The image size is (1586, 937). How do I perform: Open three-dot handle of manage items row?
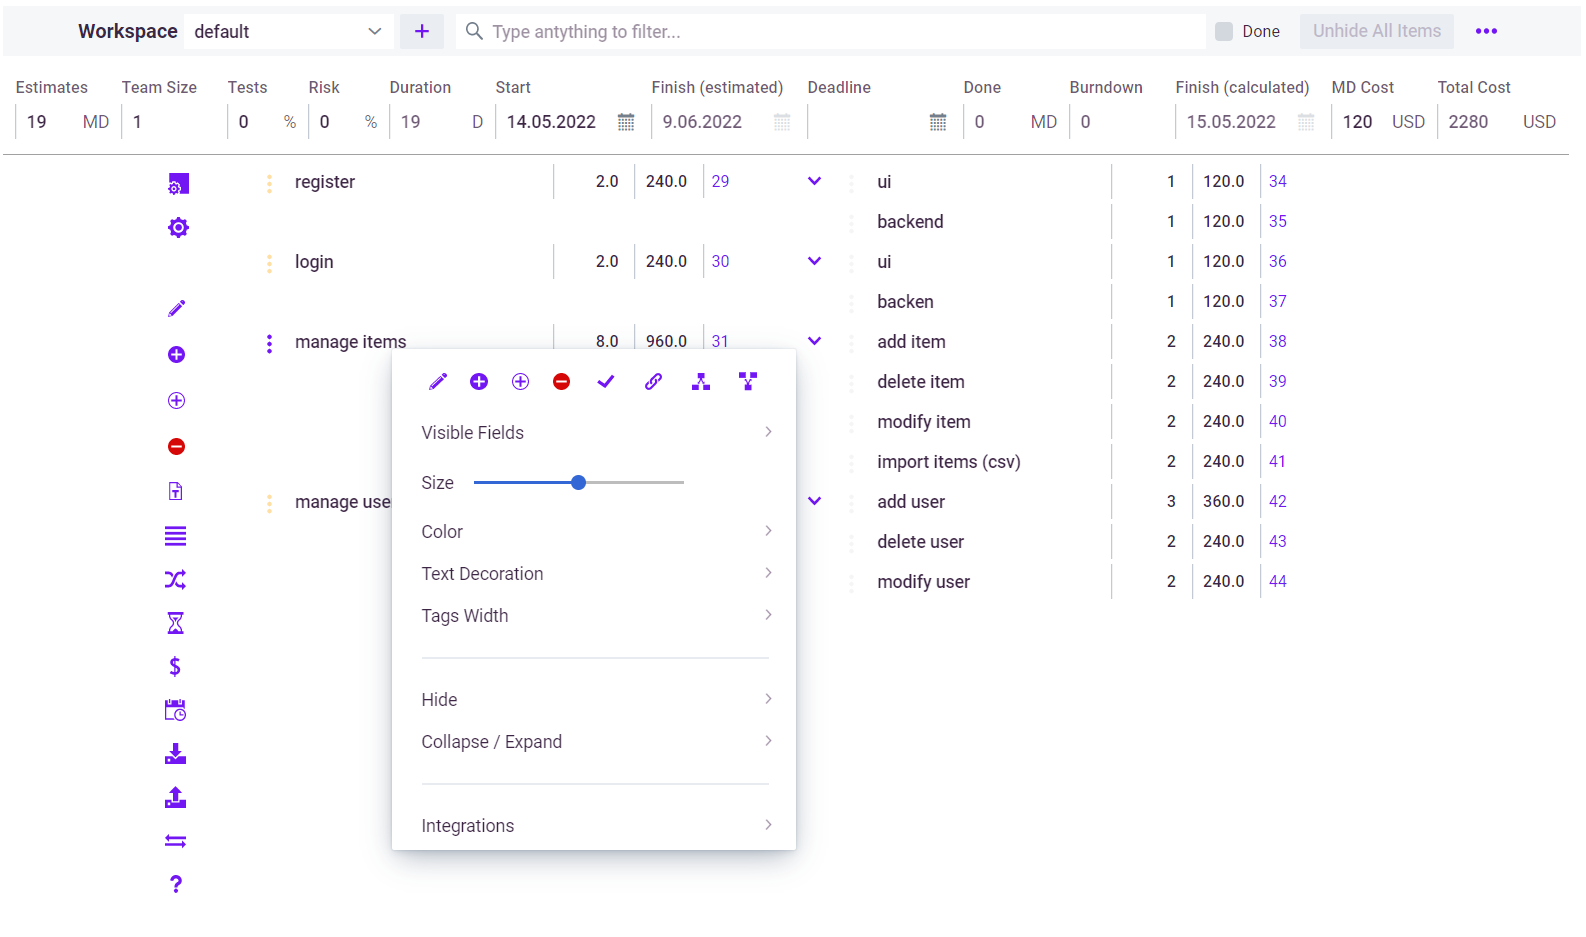[x=269, y=344]
